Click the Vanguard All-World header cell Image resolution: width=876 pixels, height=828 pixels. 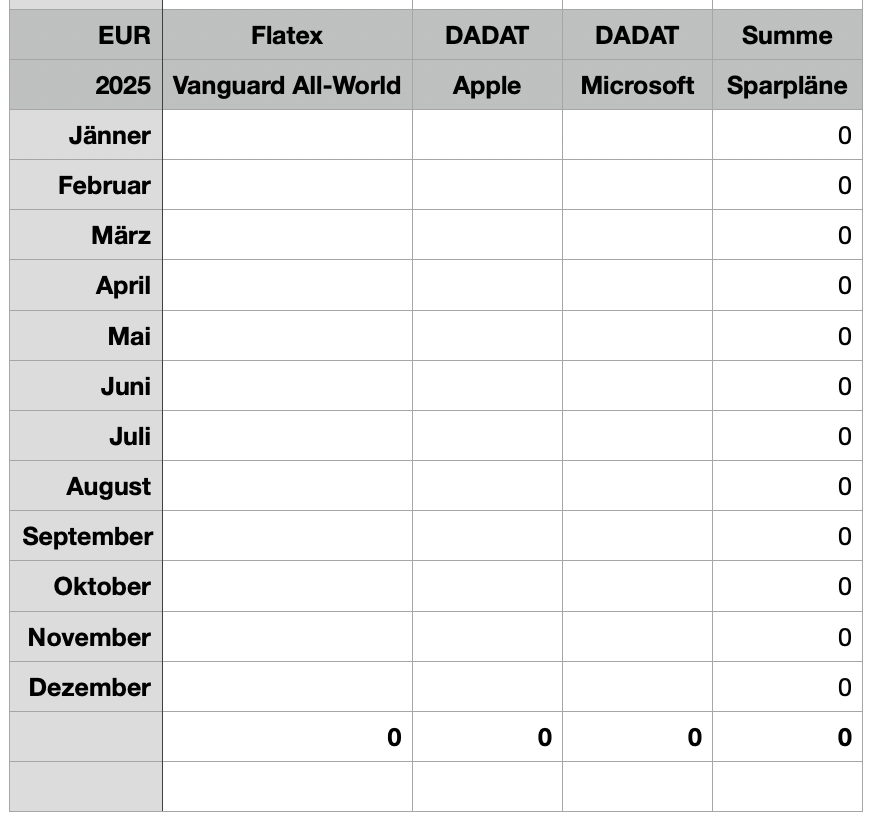[x=287, y=86]
